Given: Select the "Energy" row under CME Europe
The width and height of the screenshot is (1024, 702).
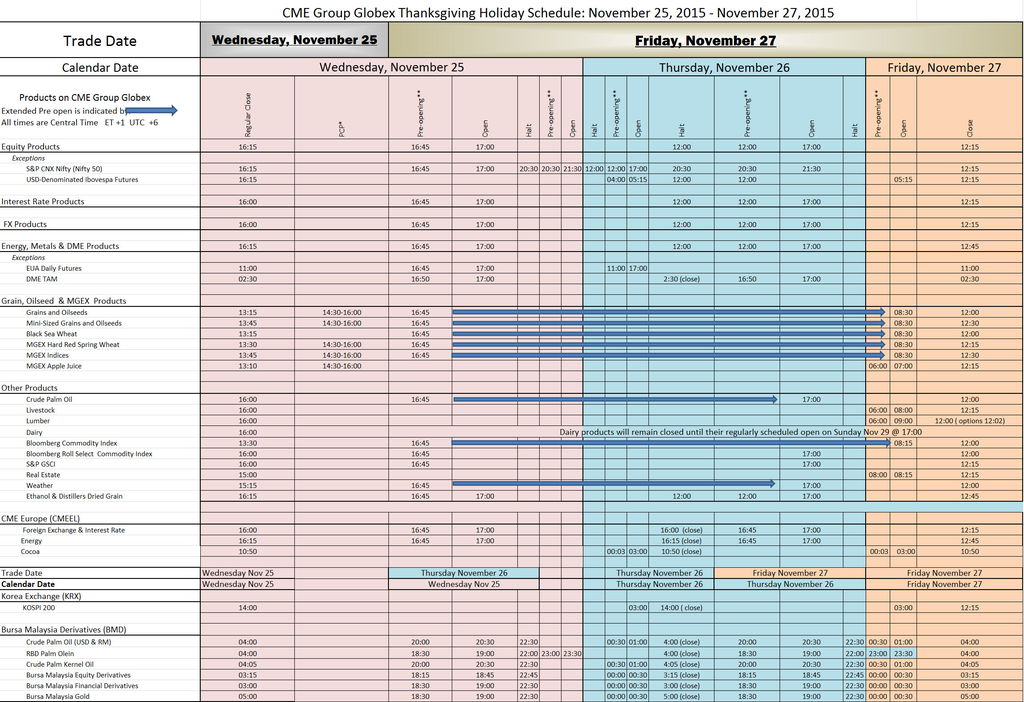Looking at the screenshot, I should [31, 541].
